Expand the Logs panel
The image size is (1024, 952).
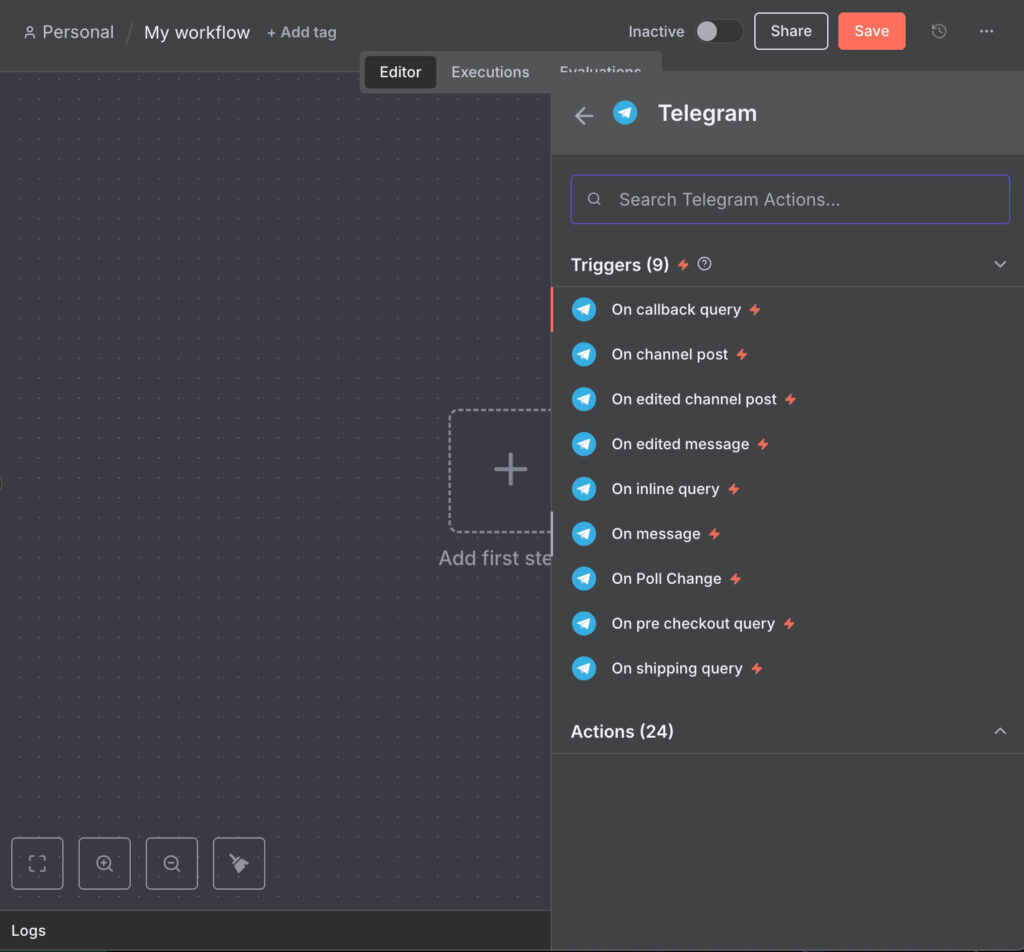point(28,931)
